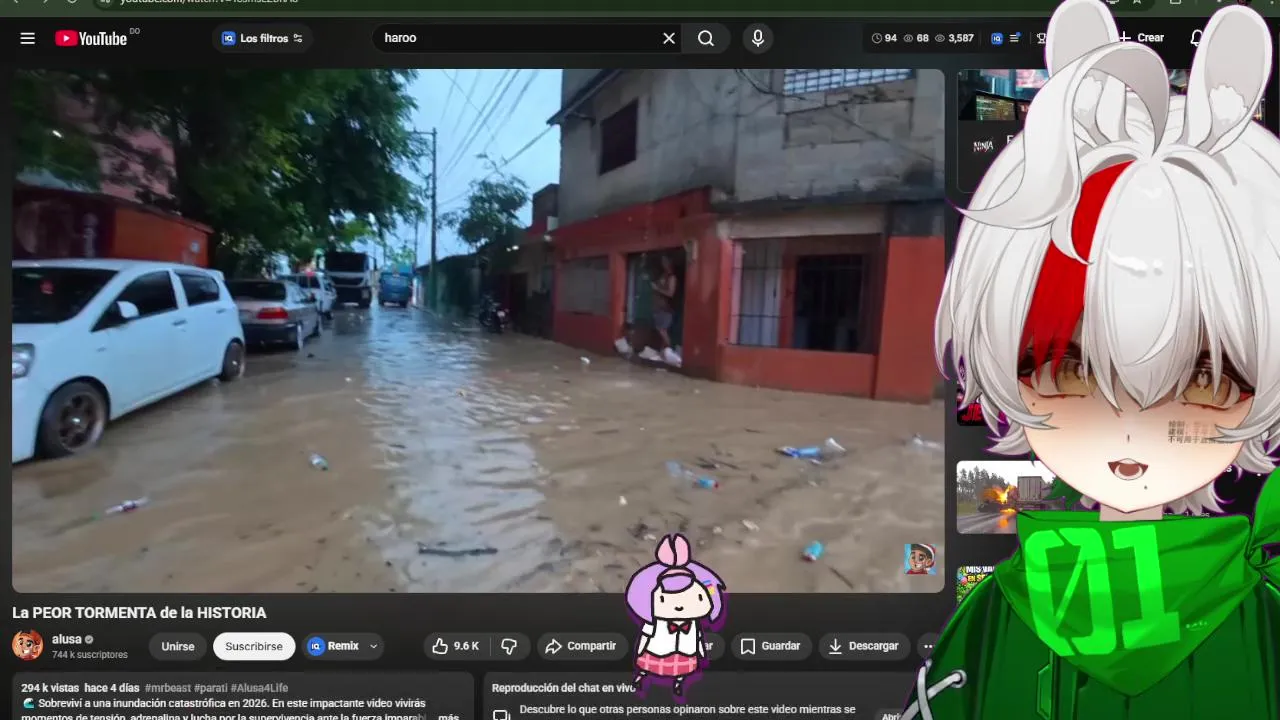Clear the search text with X
Image resolution: width=1280 pixels, height=720 pixels.
669,38
